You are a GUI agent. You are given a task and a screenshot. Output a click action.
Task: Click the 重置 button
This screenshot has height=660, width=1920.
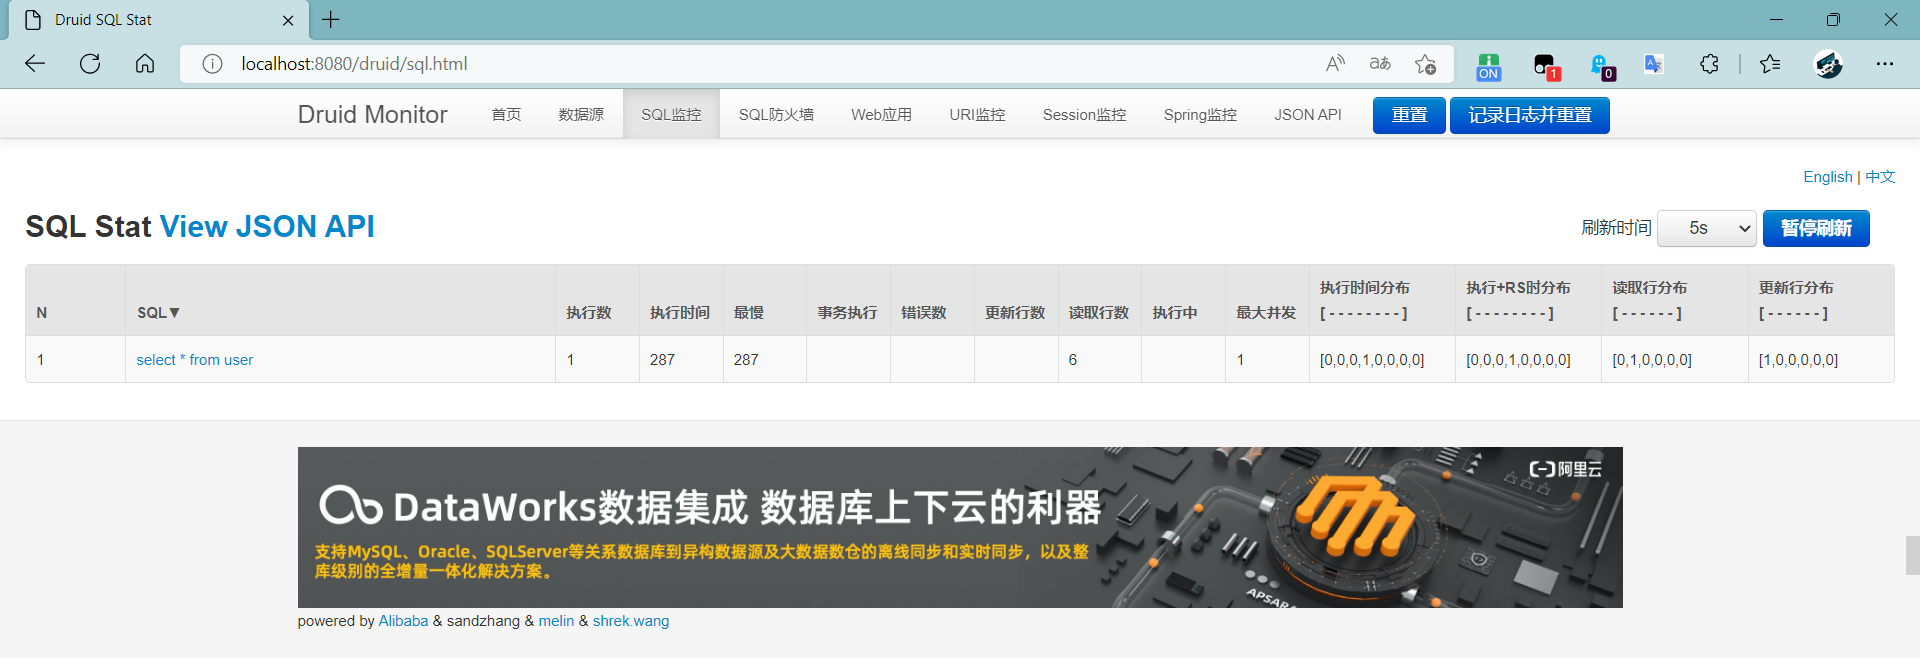(1409, 115)
